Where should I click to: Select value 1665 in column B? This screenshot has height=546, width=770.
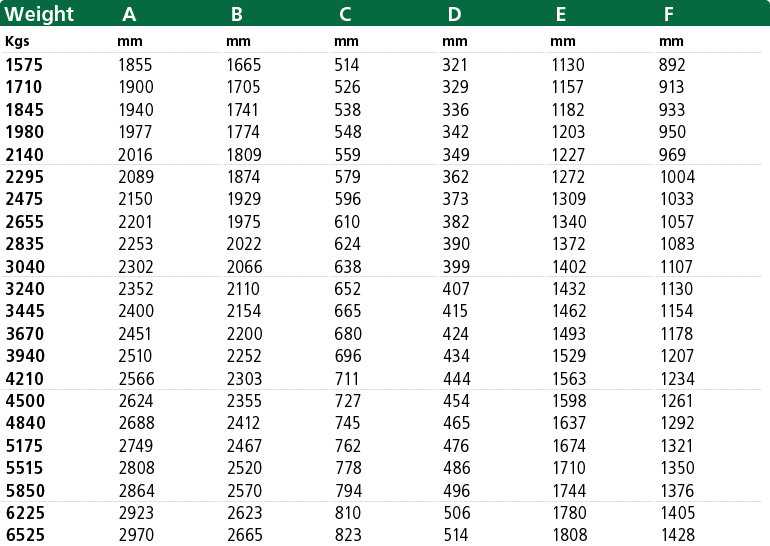(244, 65)
